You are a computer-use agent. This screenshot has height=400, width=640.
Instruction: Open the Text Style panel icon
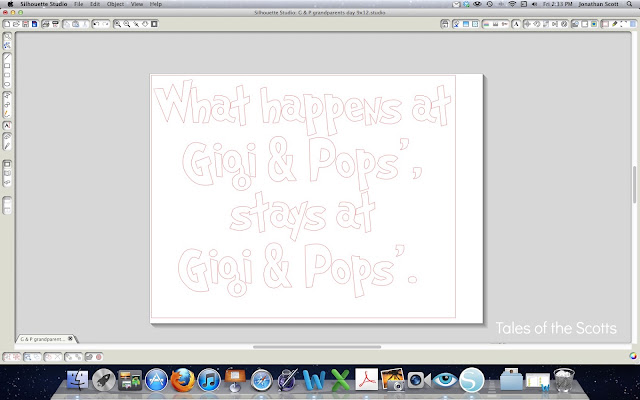(516, 24)
